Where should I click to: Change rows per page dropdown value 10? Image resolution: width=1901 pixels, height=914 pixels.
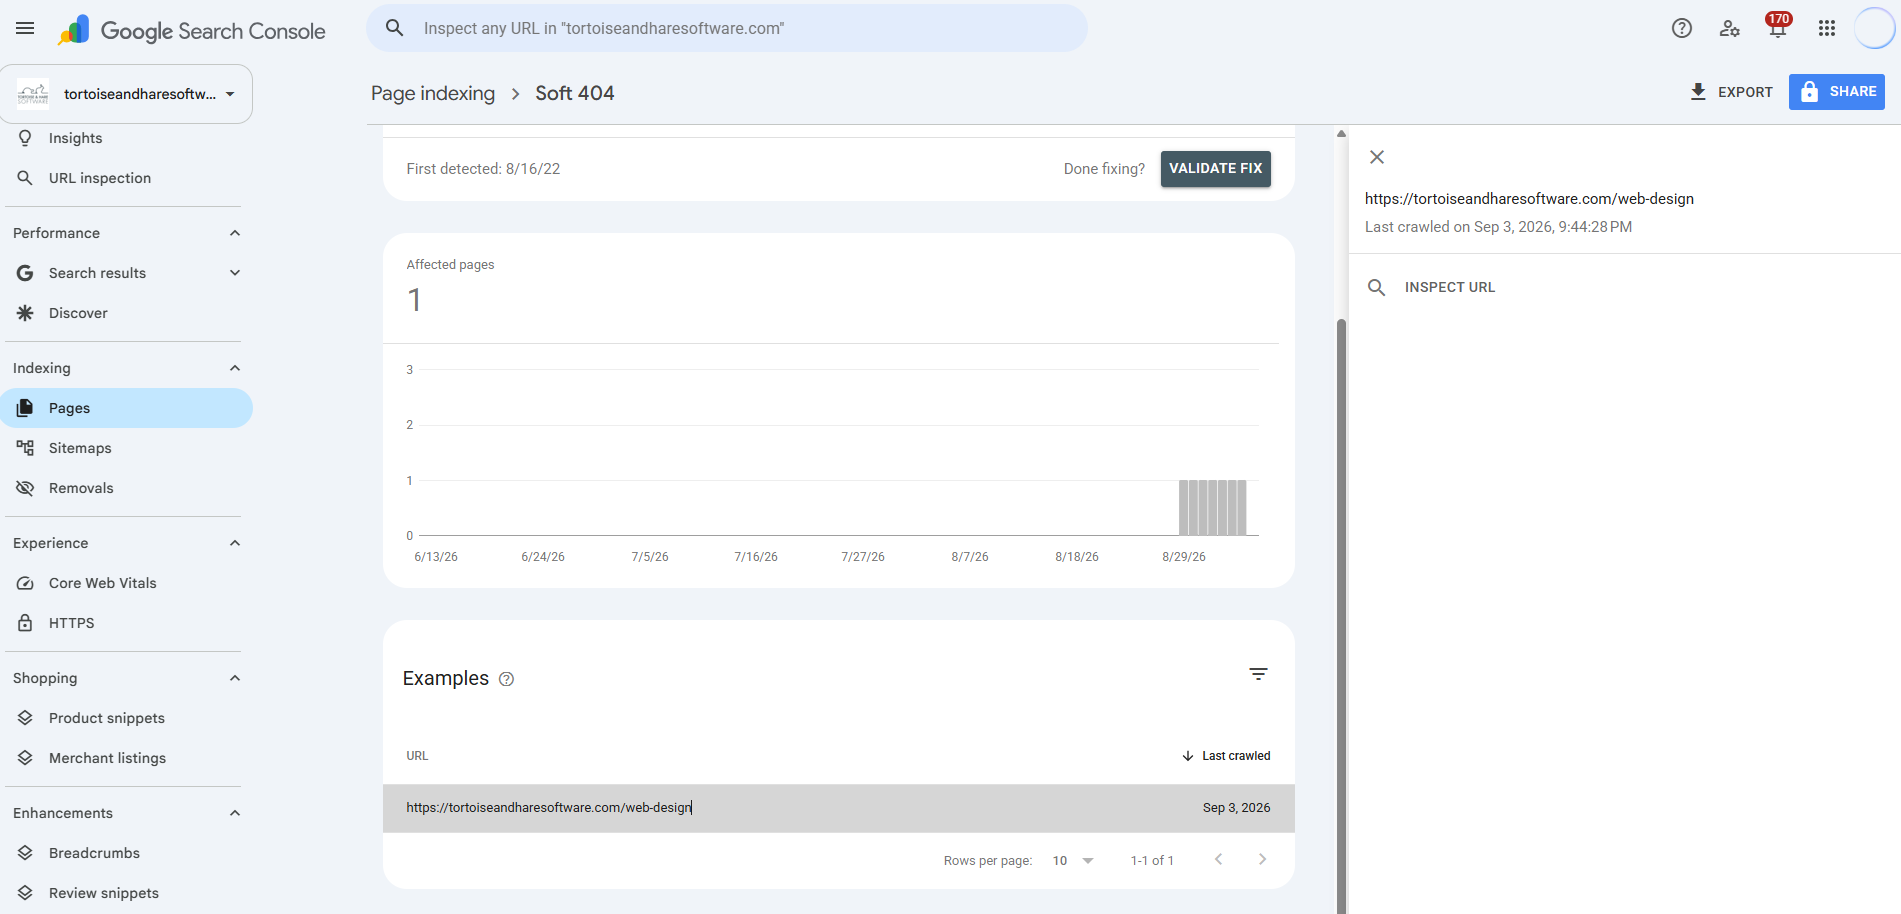[1074, 861]
